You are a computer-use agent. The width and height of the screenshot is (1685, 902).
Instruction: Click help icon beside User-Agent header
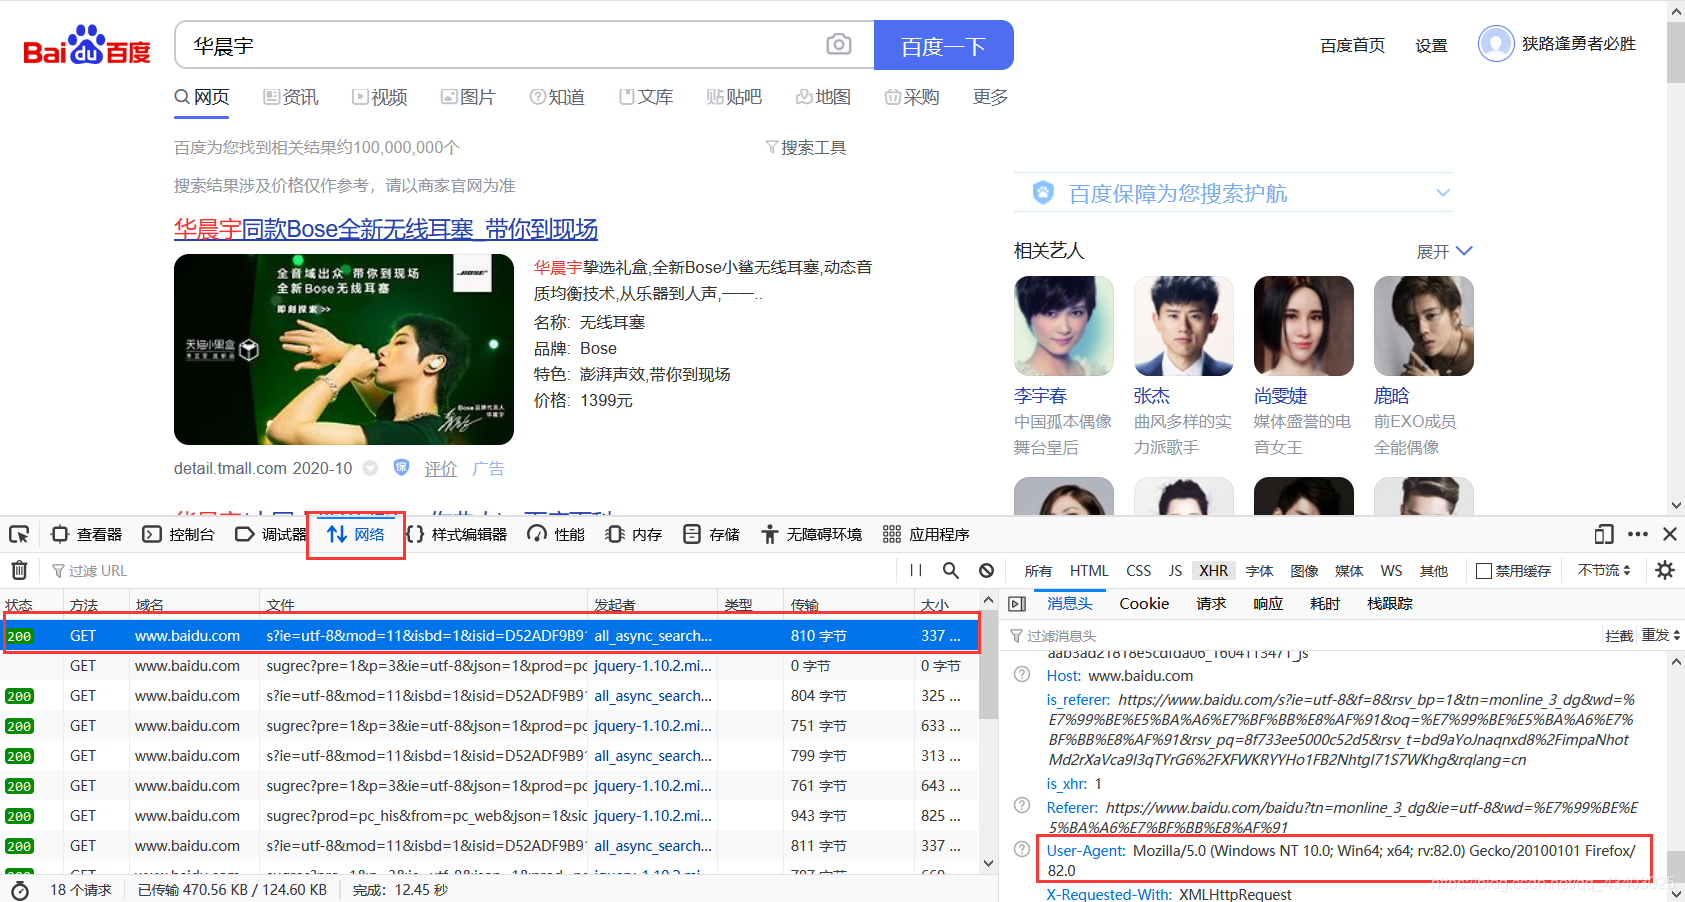click(x=1022, y=849)
